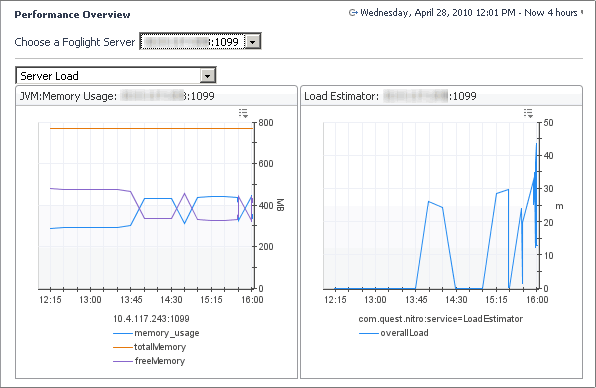Screen dimensions: 596x388
Task: Open the Load Estimator chart options menu icon
Action: point(528,113)
